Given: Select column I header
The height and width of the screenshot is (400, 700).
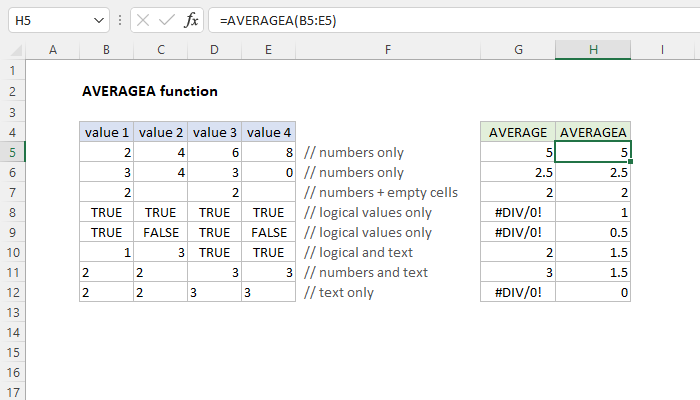Looking at the screenshot, I should 662,50.
